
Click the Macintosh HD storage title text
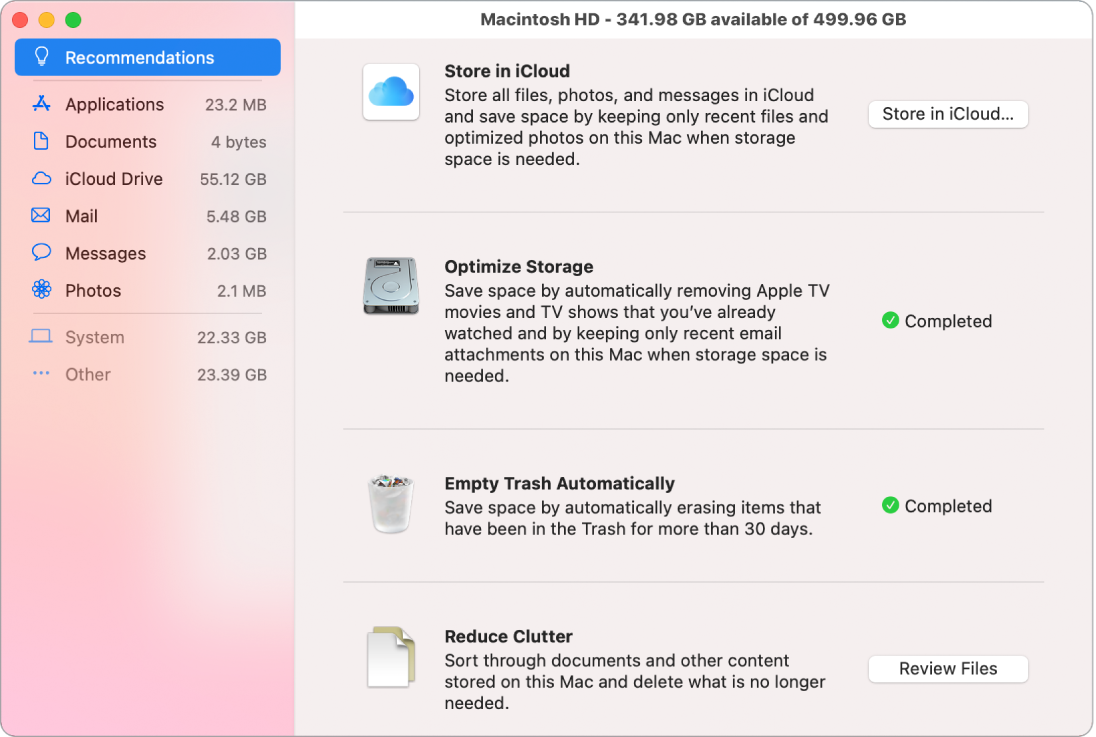click(694, 18)
